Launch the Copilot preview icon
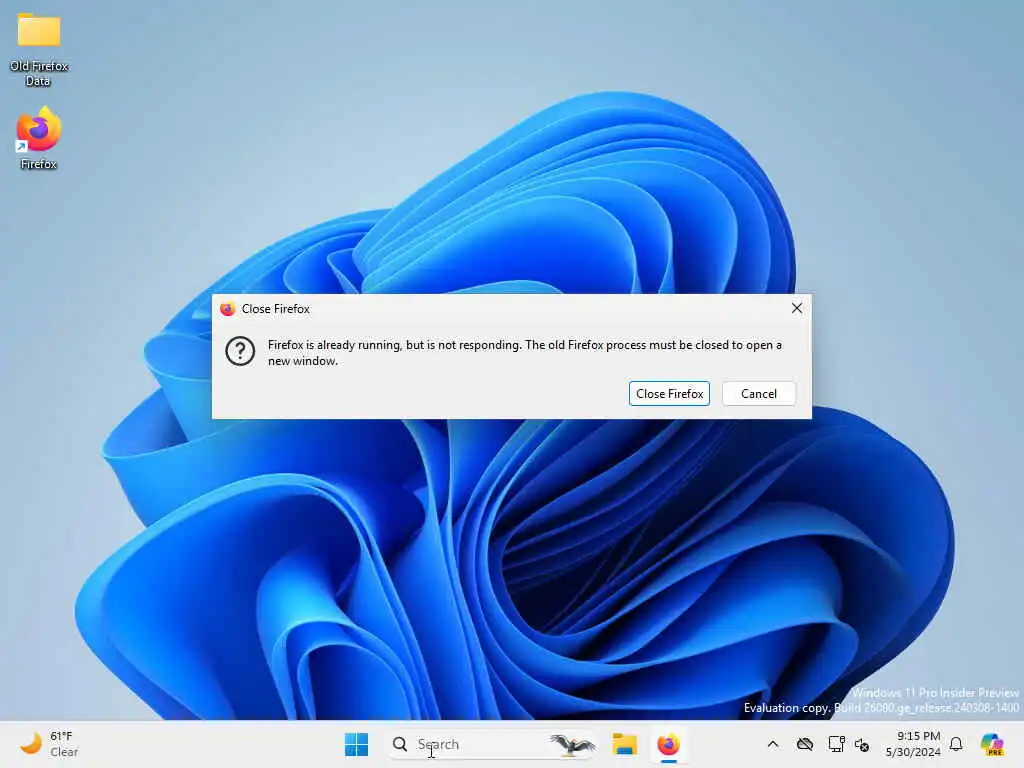This screenshot has height=768, width=1024. coord(992,744)
